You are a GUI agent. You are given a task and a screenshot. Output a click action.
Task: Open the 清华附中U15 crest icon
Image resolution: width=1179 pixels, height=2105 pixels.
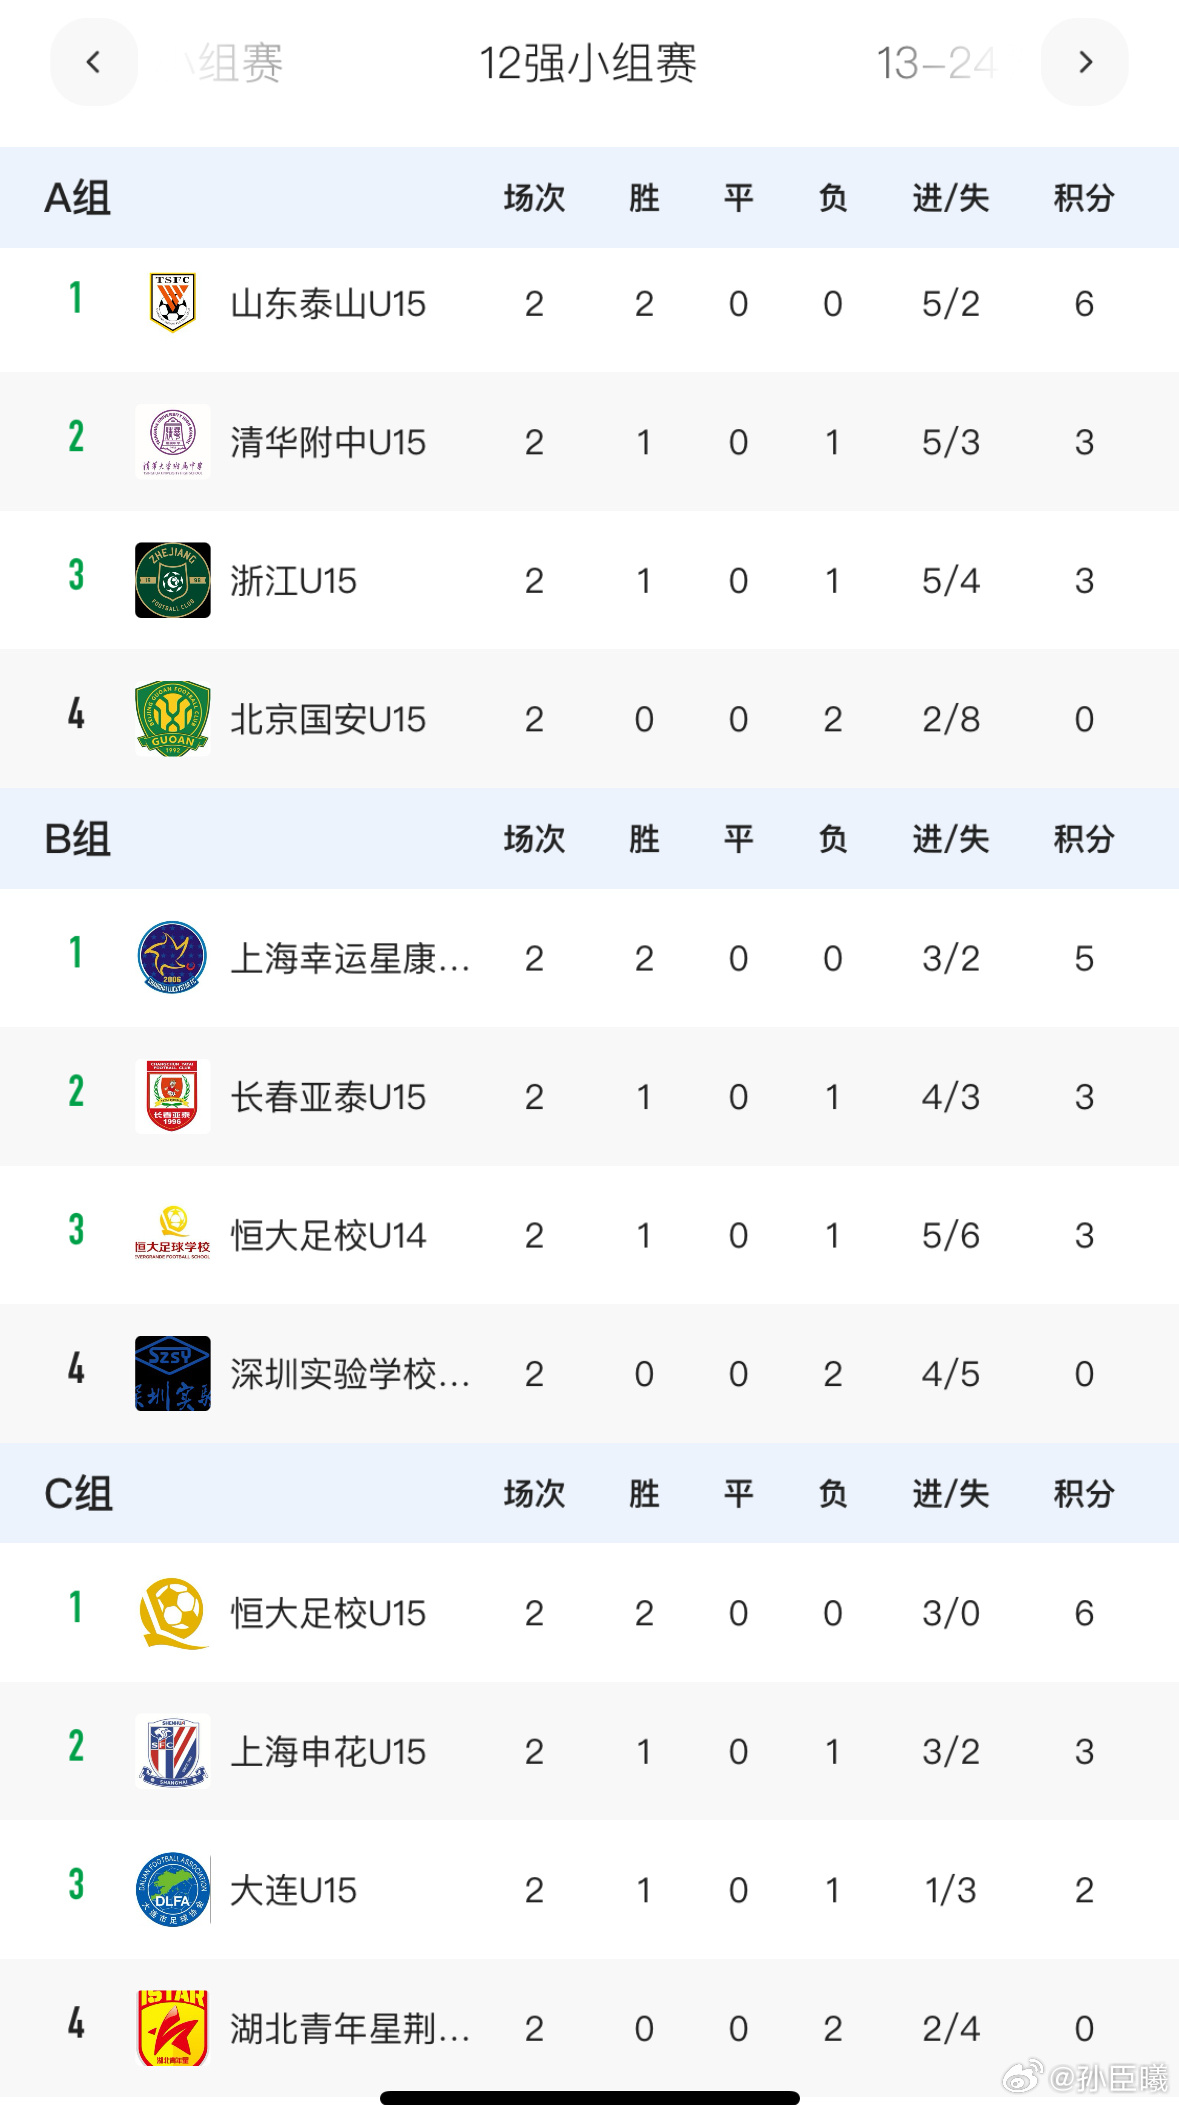point(173,442)
